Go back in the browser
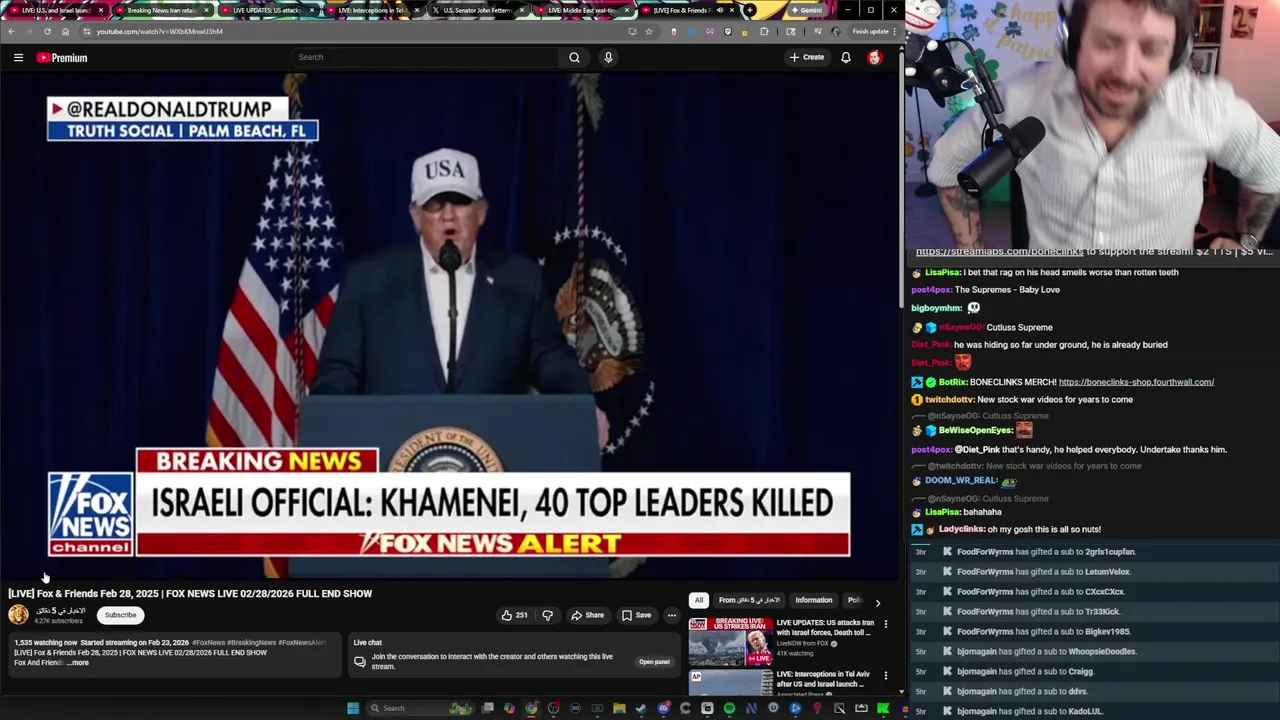The image size is (1280, 720). (x=11, y=31)
